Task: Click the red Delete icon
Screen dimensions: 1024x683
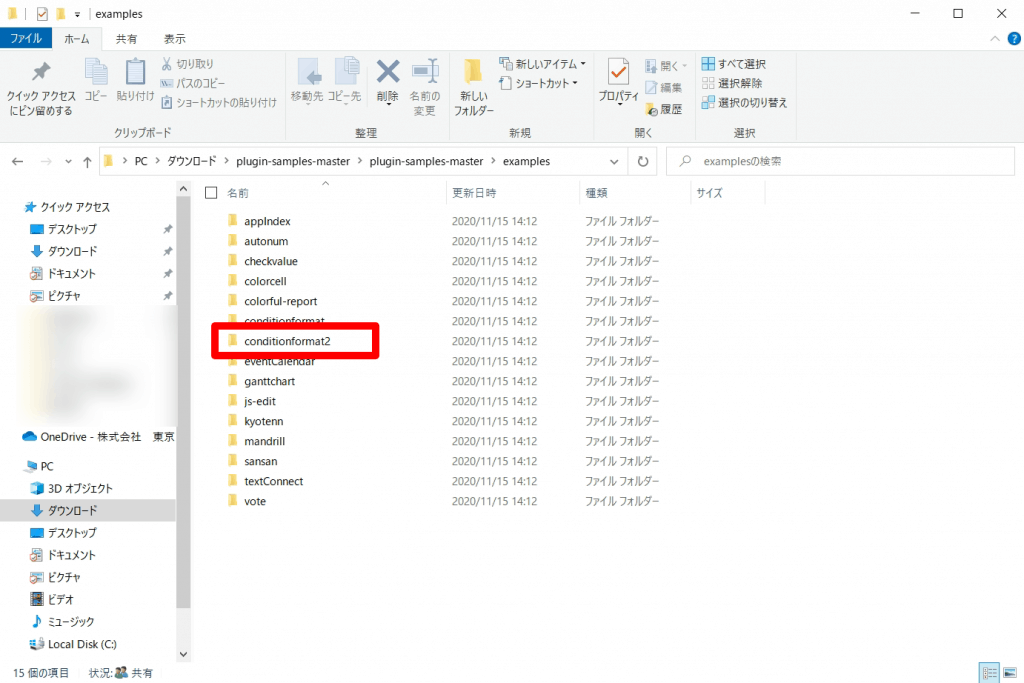Action: coord(387,74)
